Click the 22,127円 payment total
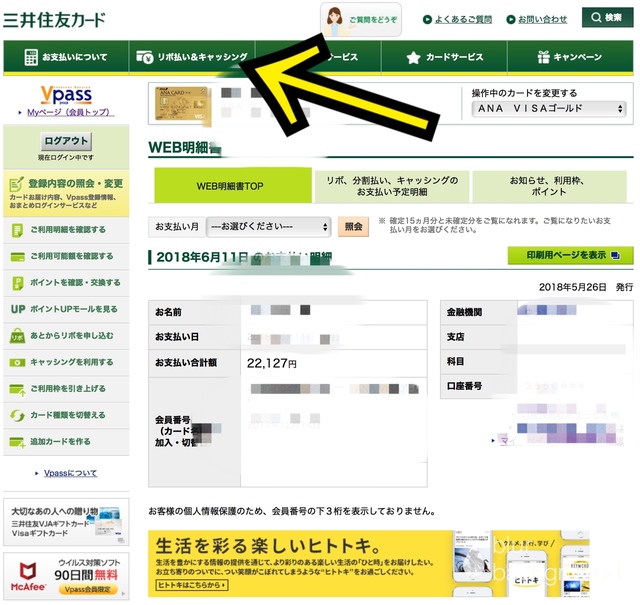 click(271, 363)
